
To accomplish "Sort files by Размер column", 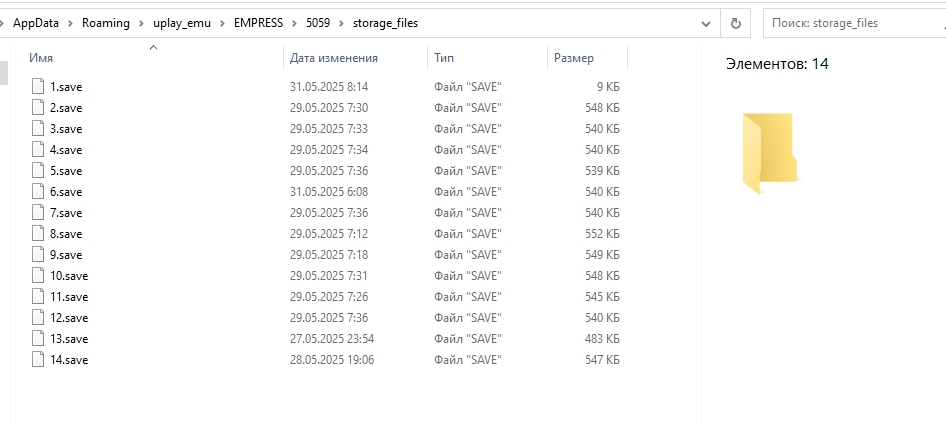I will point(573,58).
